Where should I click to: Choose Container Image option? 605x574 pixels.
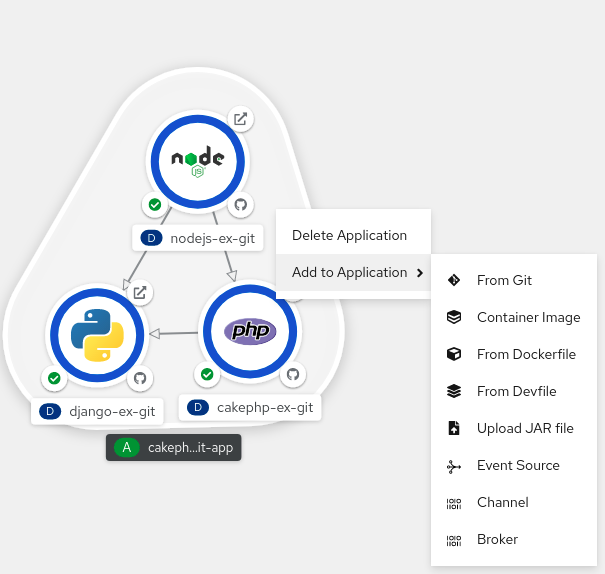(528, 317)
